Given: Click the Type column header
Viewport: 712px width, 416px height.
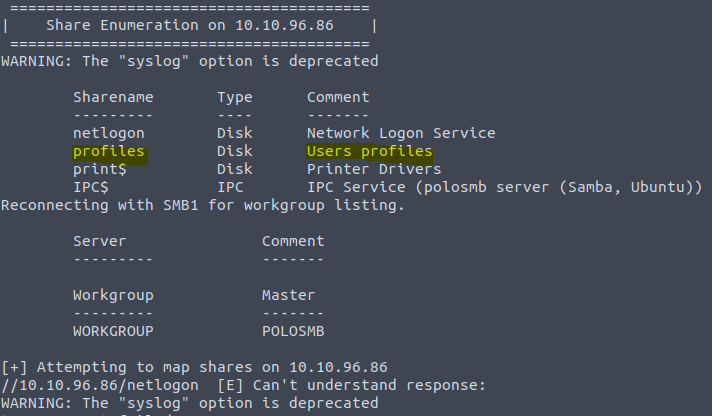Looking at the screenshot, I should [234, 98].
